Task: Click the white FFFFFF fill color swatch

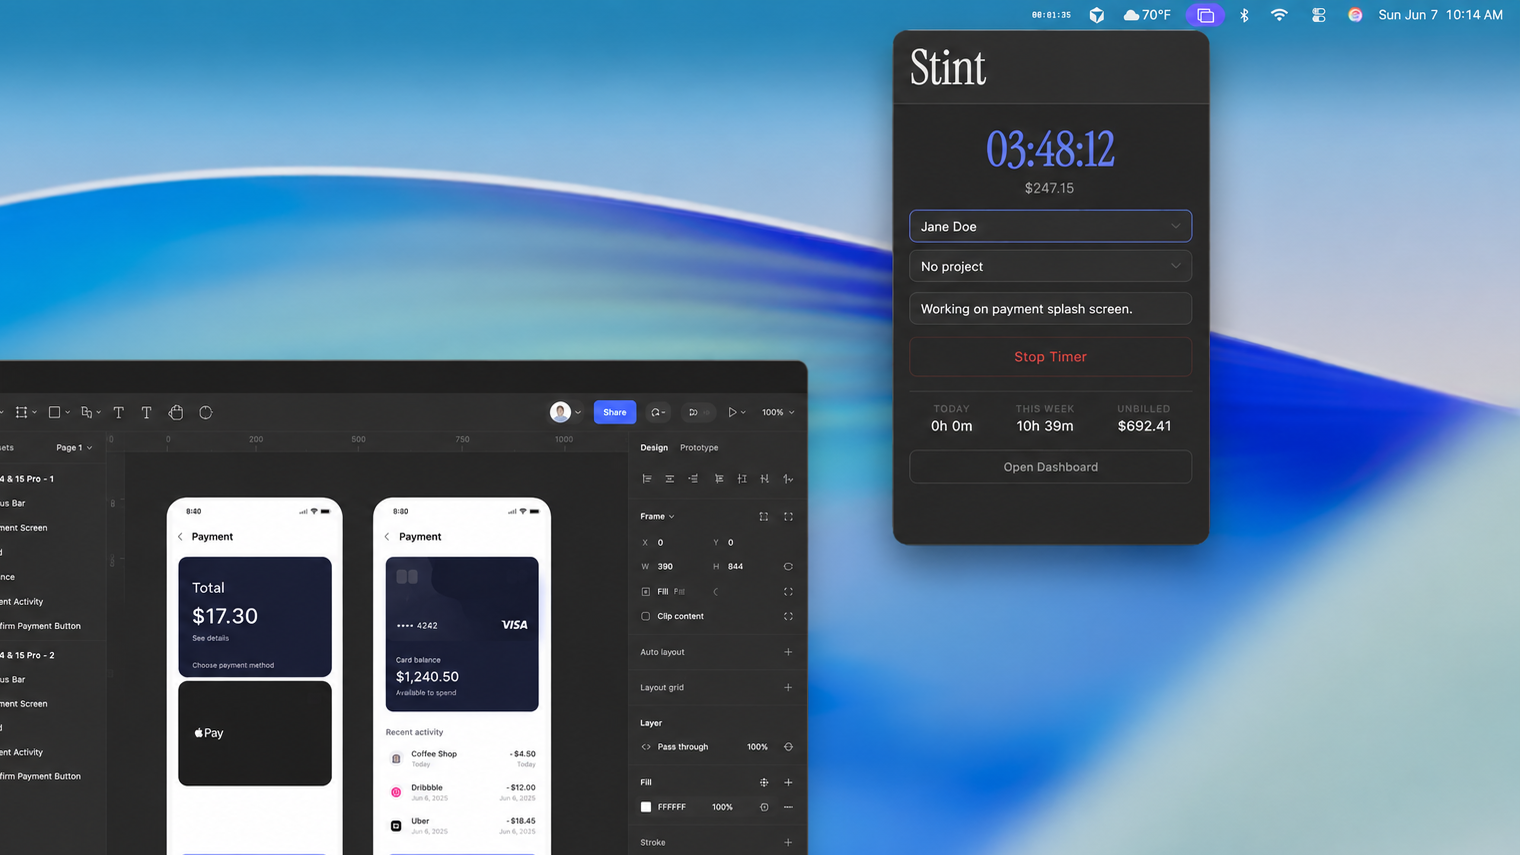Action: (646, 807)
